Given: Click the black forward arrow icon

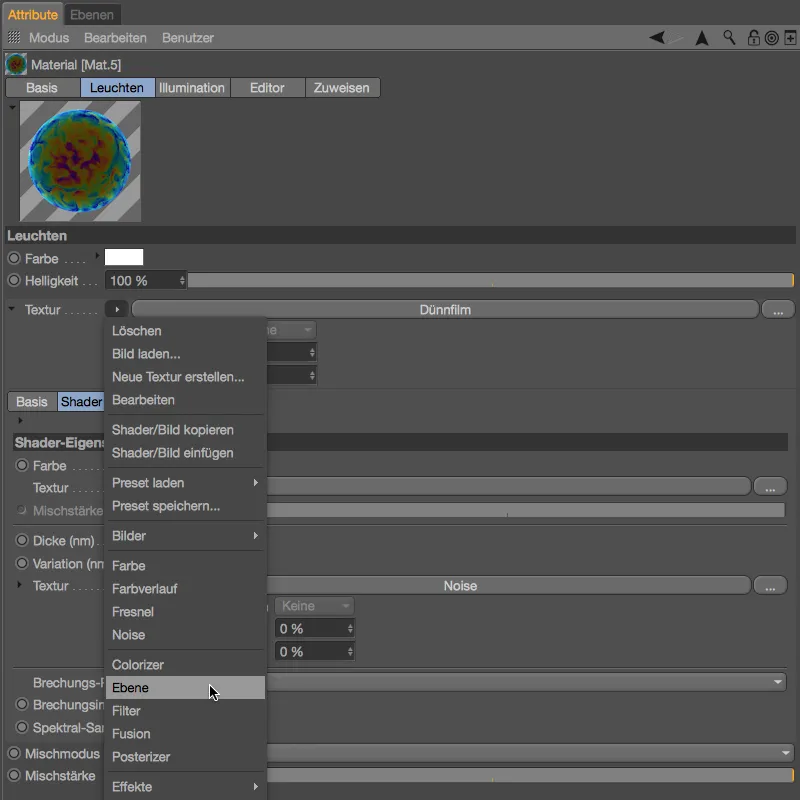Looking at the screenshot, I should point(702,38).
